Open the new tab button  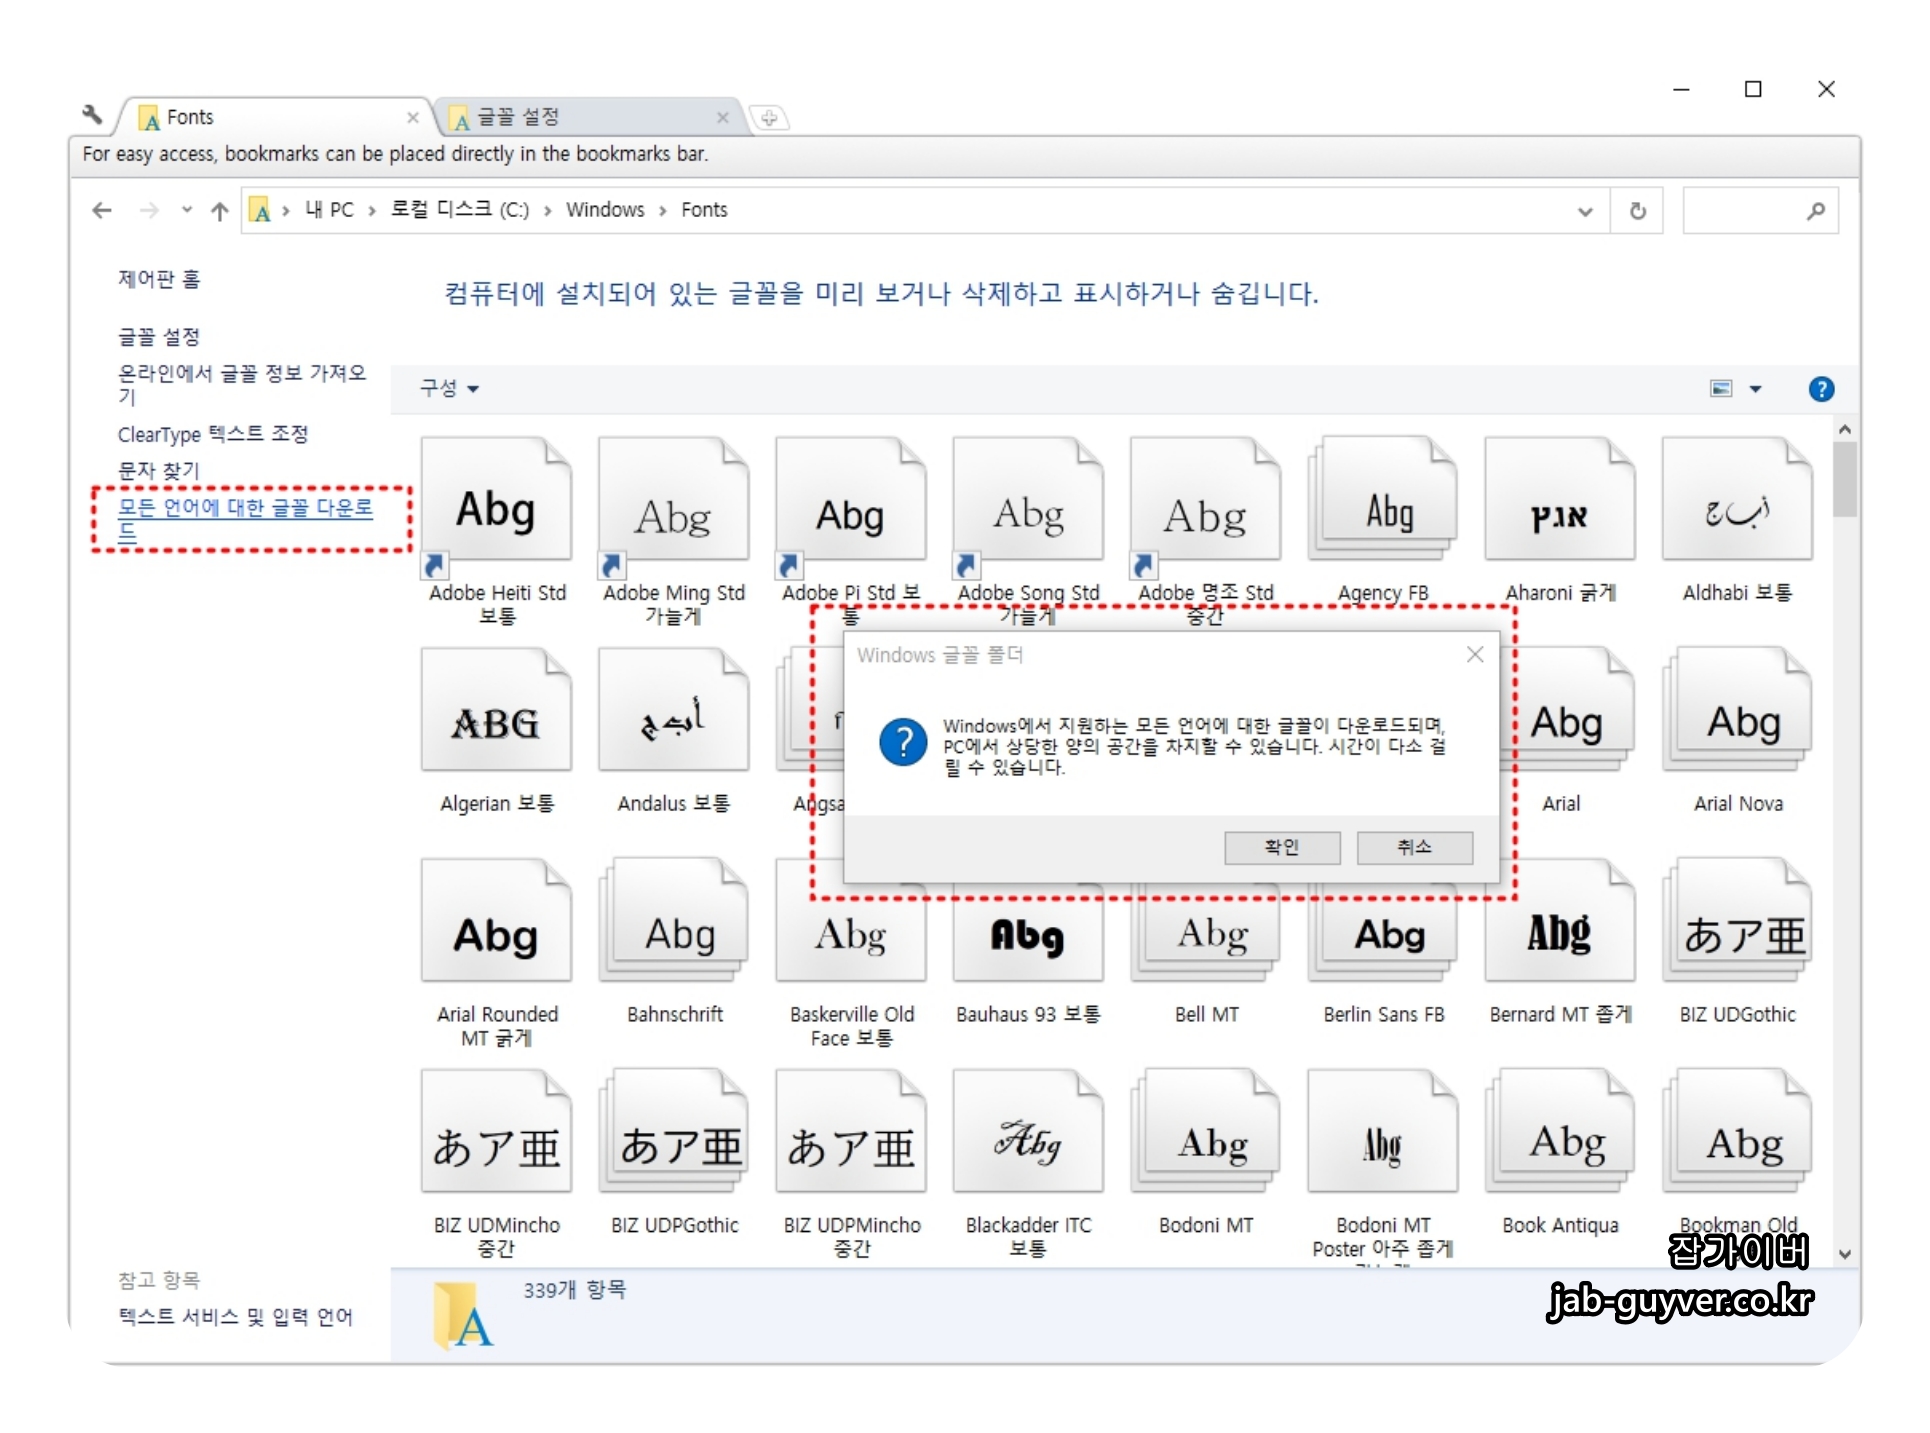click(768, 118)
